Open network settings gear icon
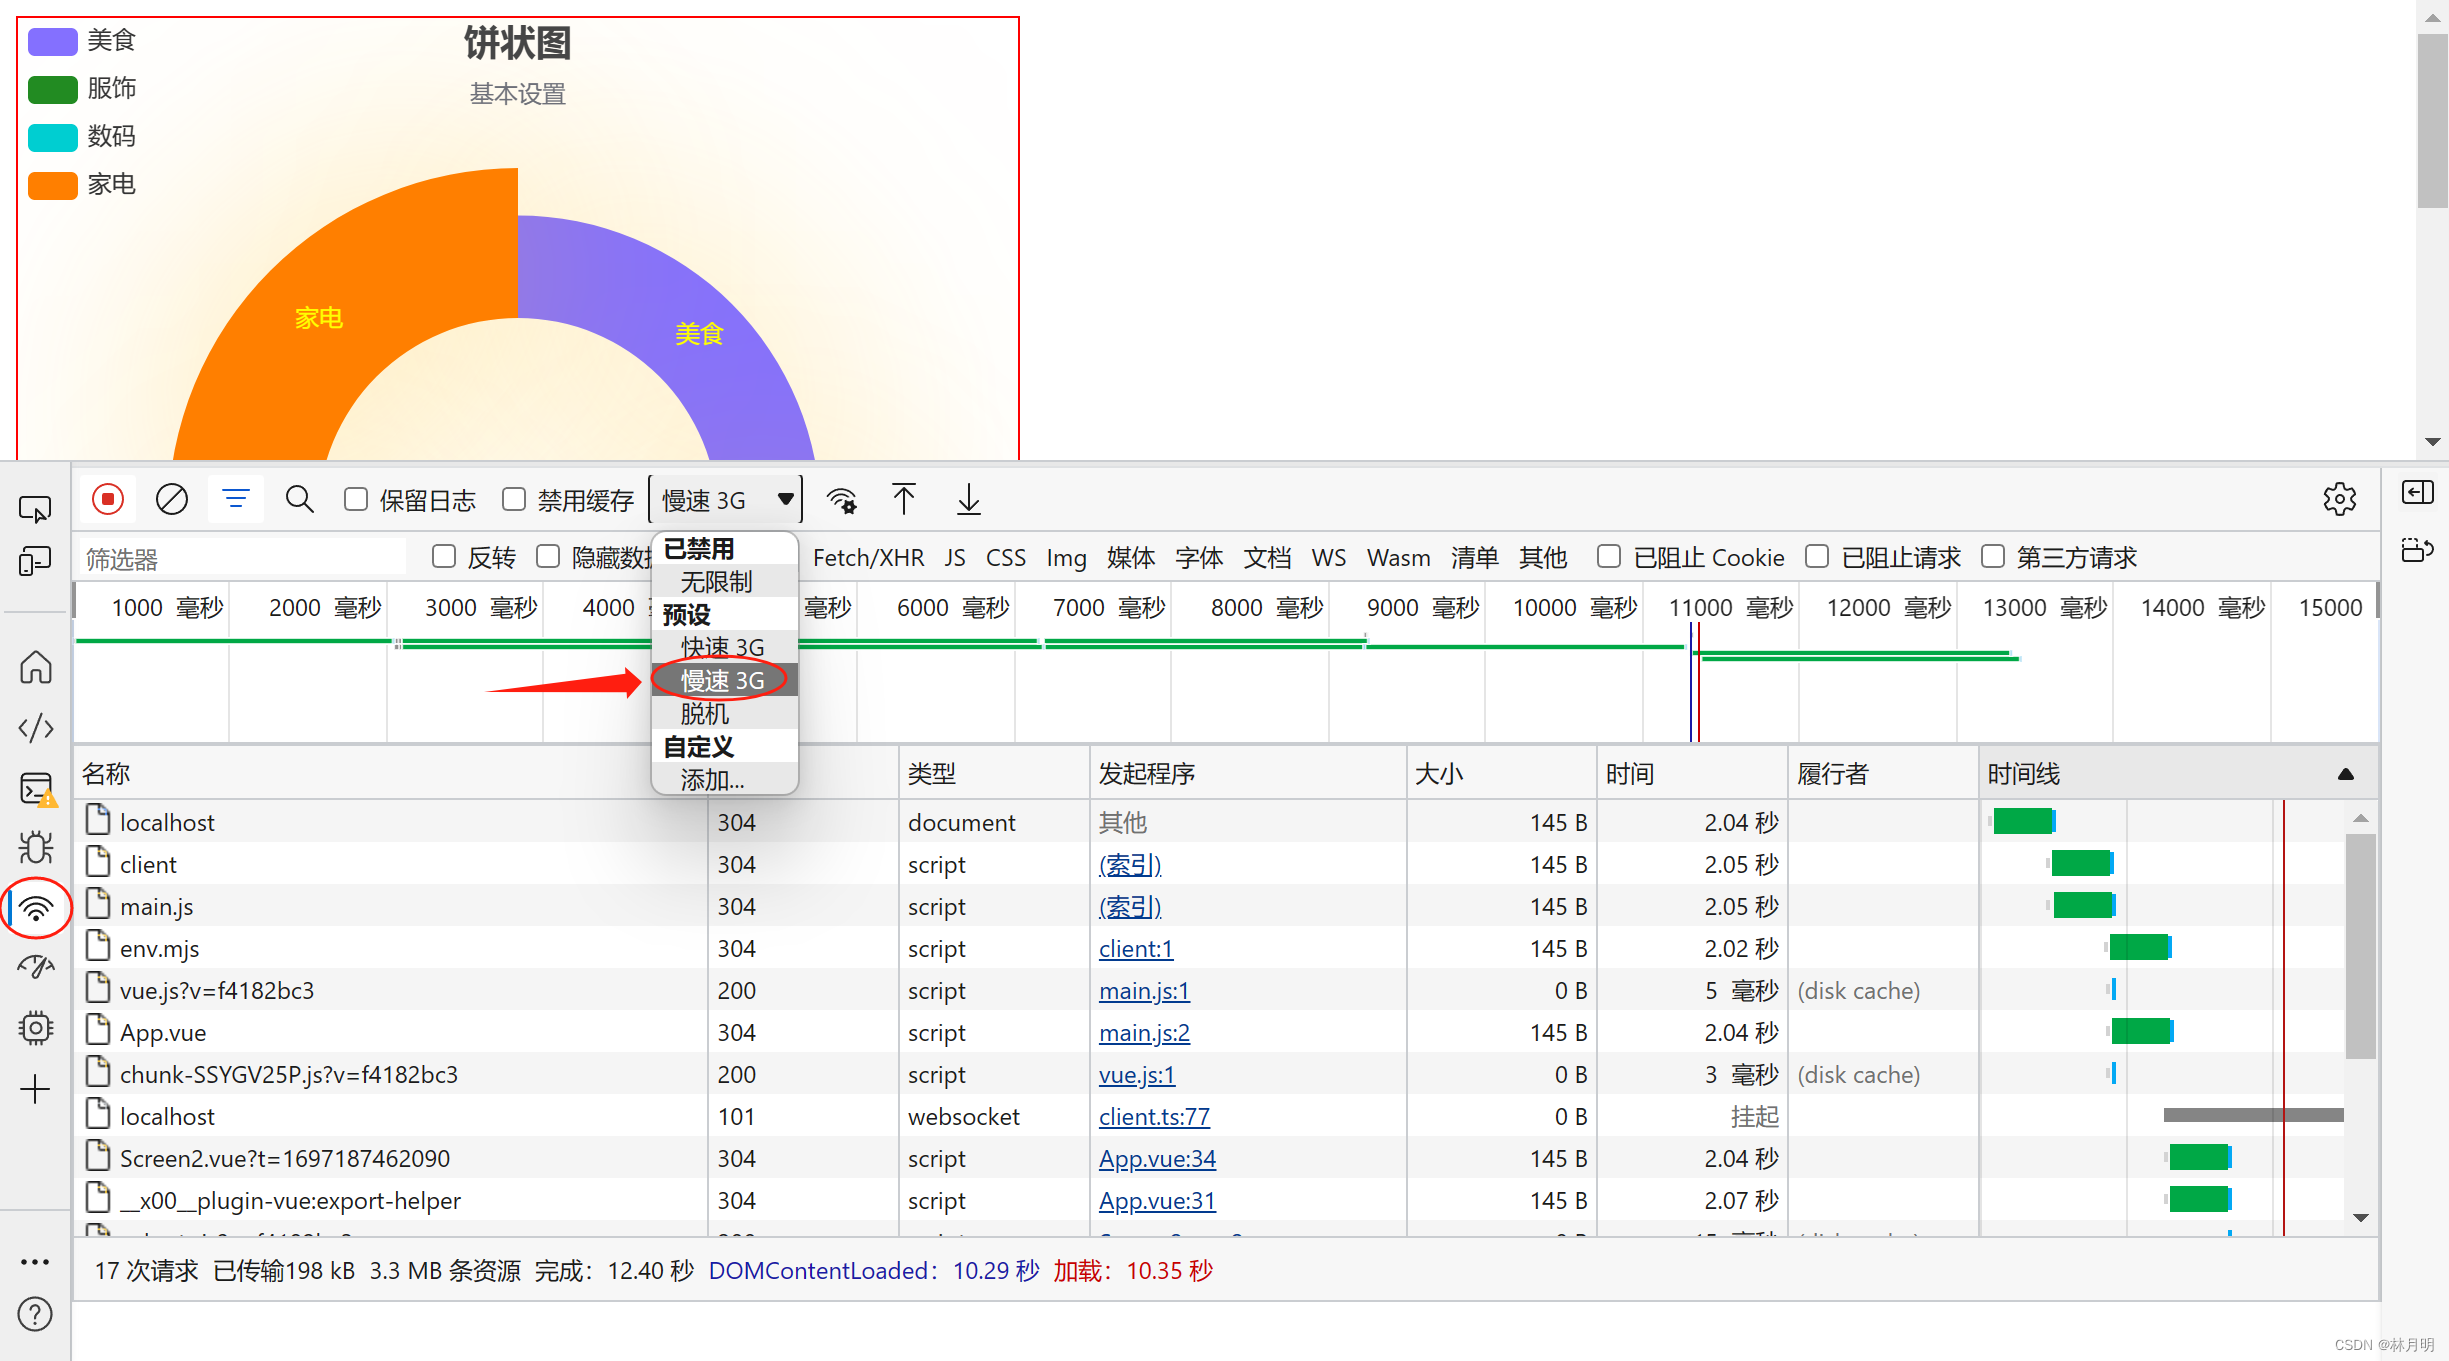Image resolution: width=2449 pixels, height=1361 pixels. [2339, 499]
